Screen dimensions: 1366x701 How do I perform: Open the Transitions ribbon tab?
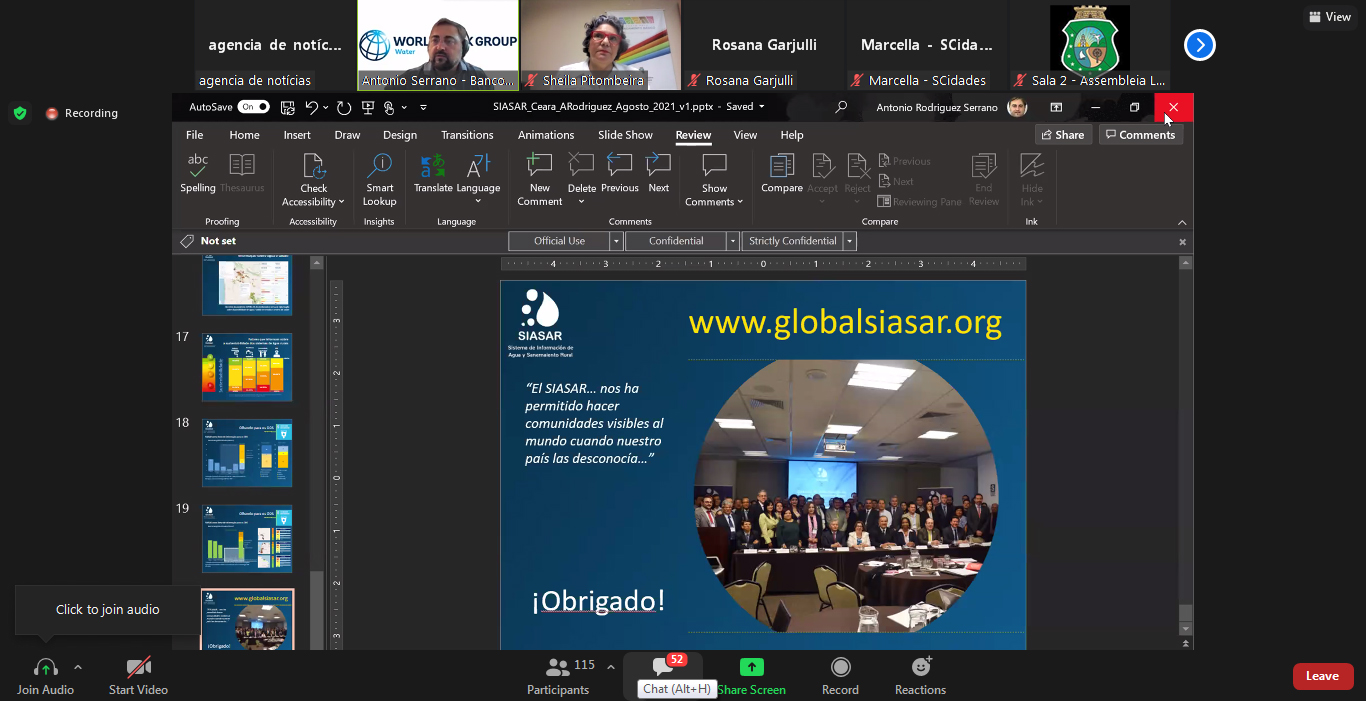click(x=467, y=135)
